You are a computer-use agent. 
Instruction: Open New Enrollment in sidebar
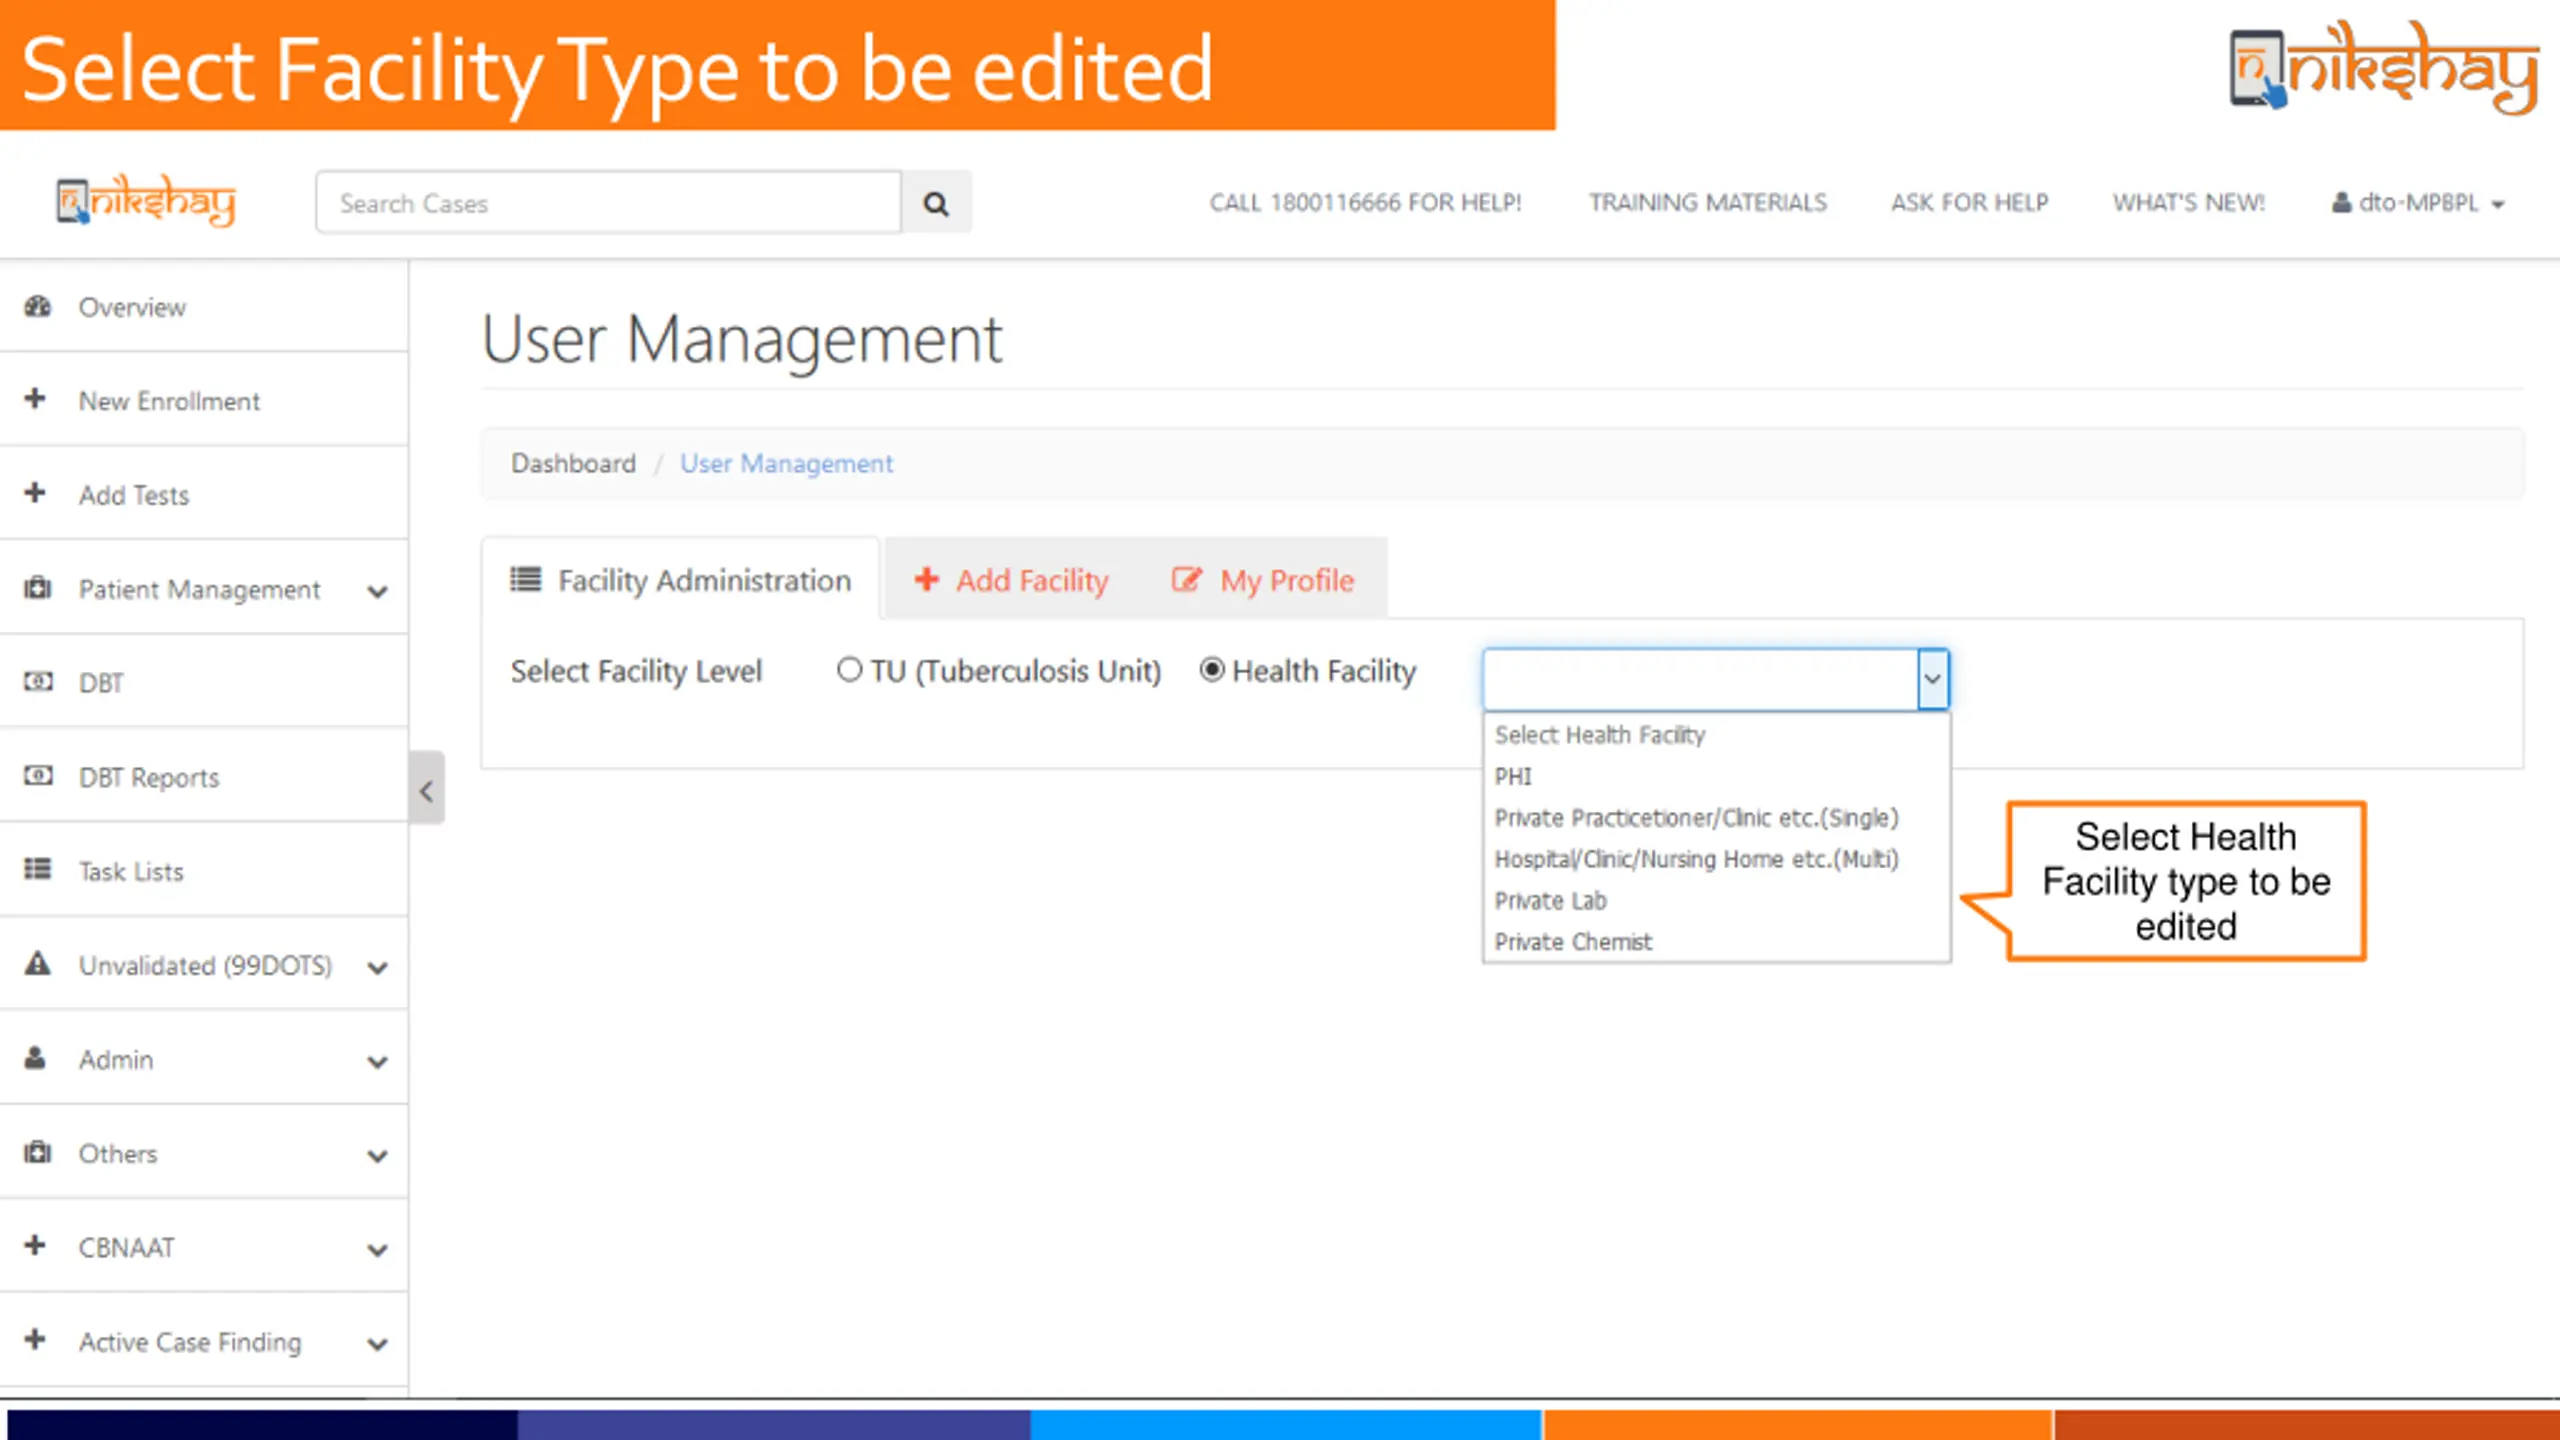click(204, 400)
